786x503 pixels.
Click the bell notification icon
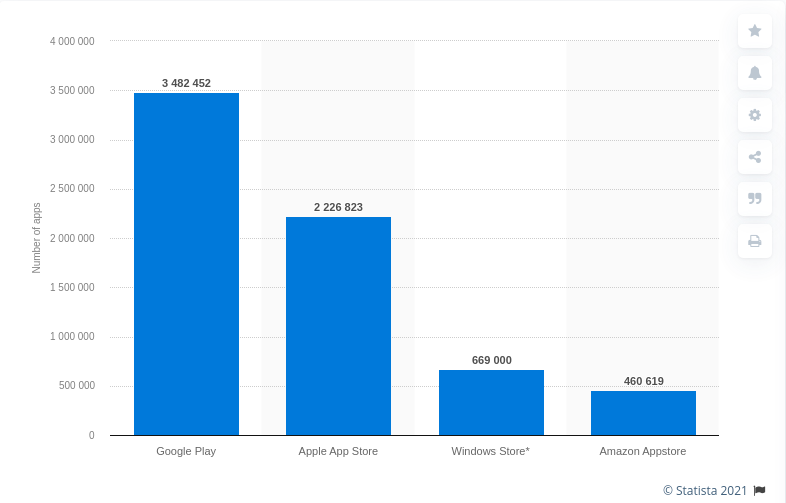(x=754, y=73)
